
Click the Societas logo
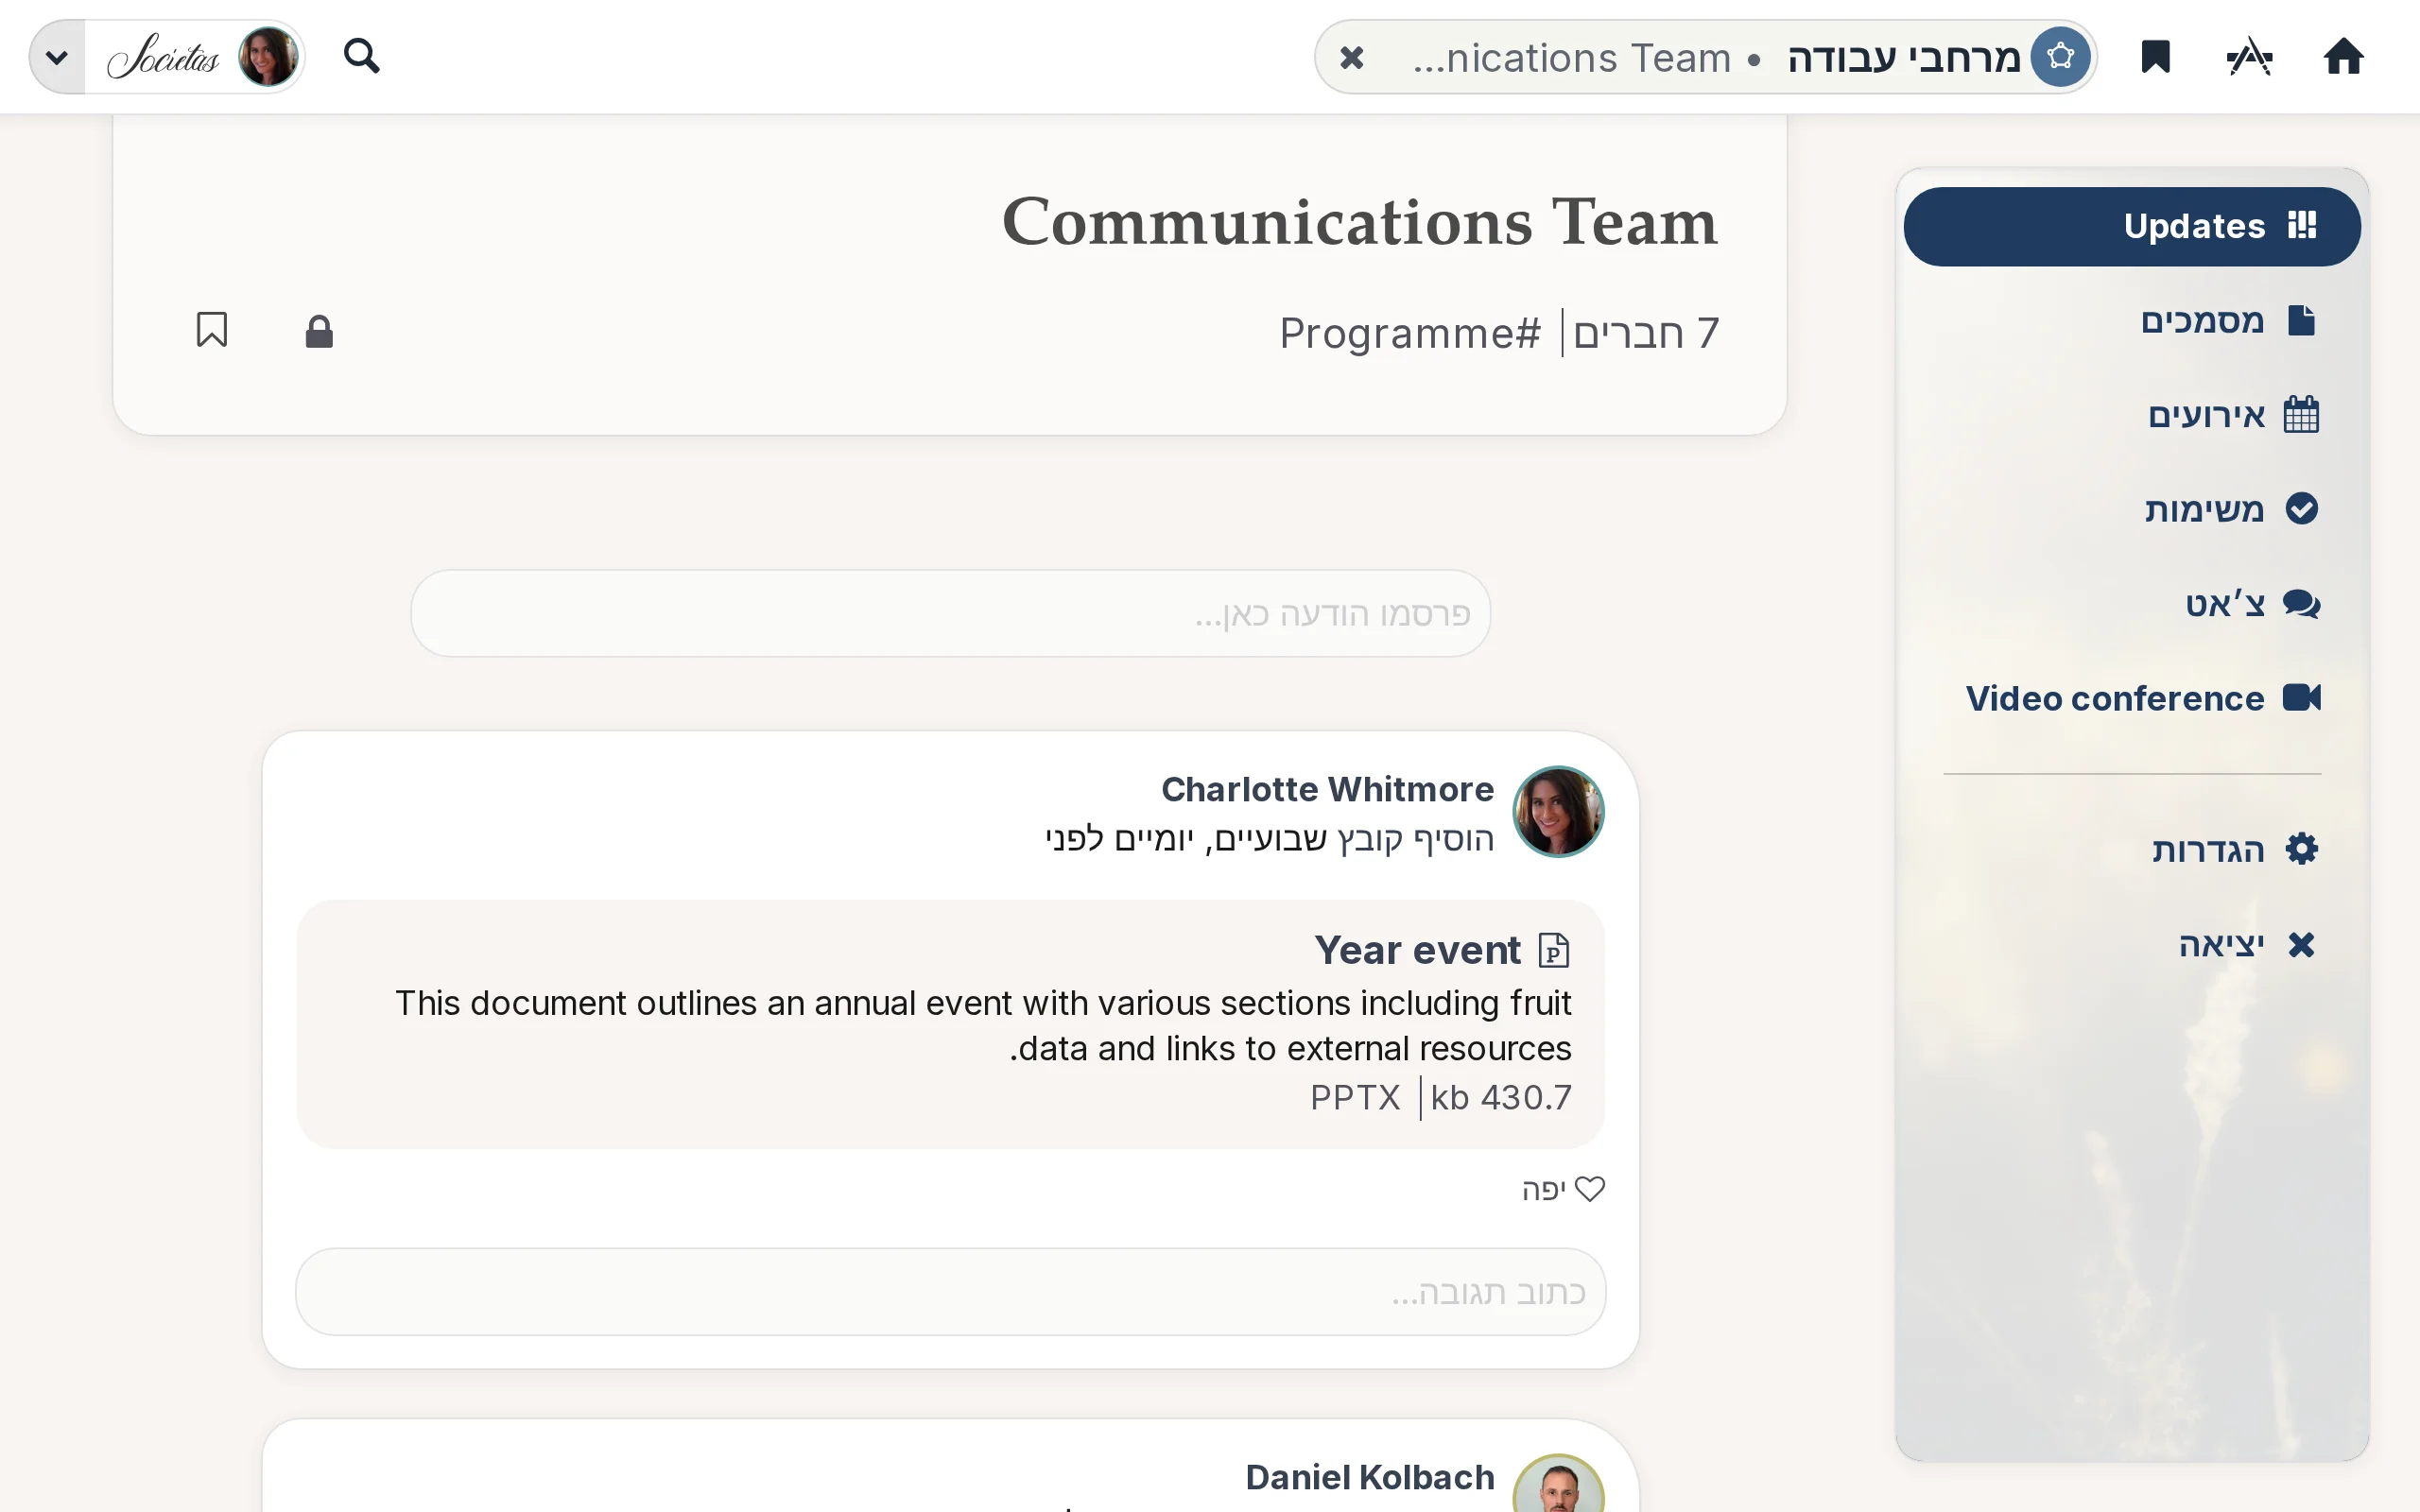click(x=163, y=58)
